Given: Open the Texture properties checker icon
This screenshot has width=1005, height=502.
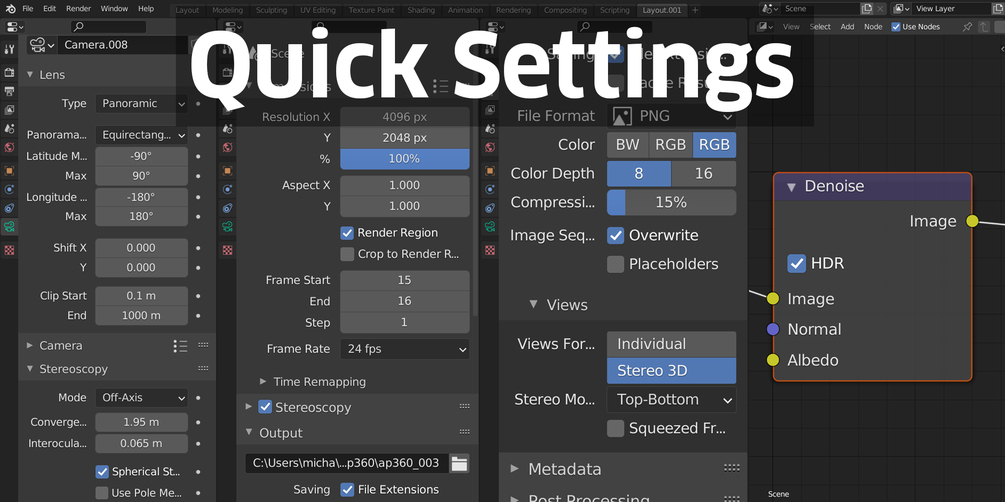Looking at the screenshot, I should 9,249.
